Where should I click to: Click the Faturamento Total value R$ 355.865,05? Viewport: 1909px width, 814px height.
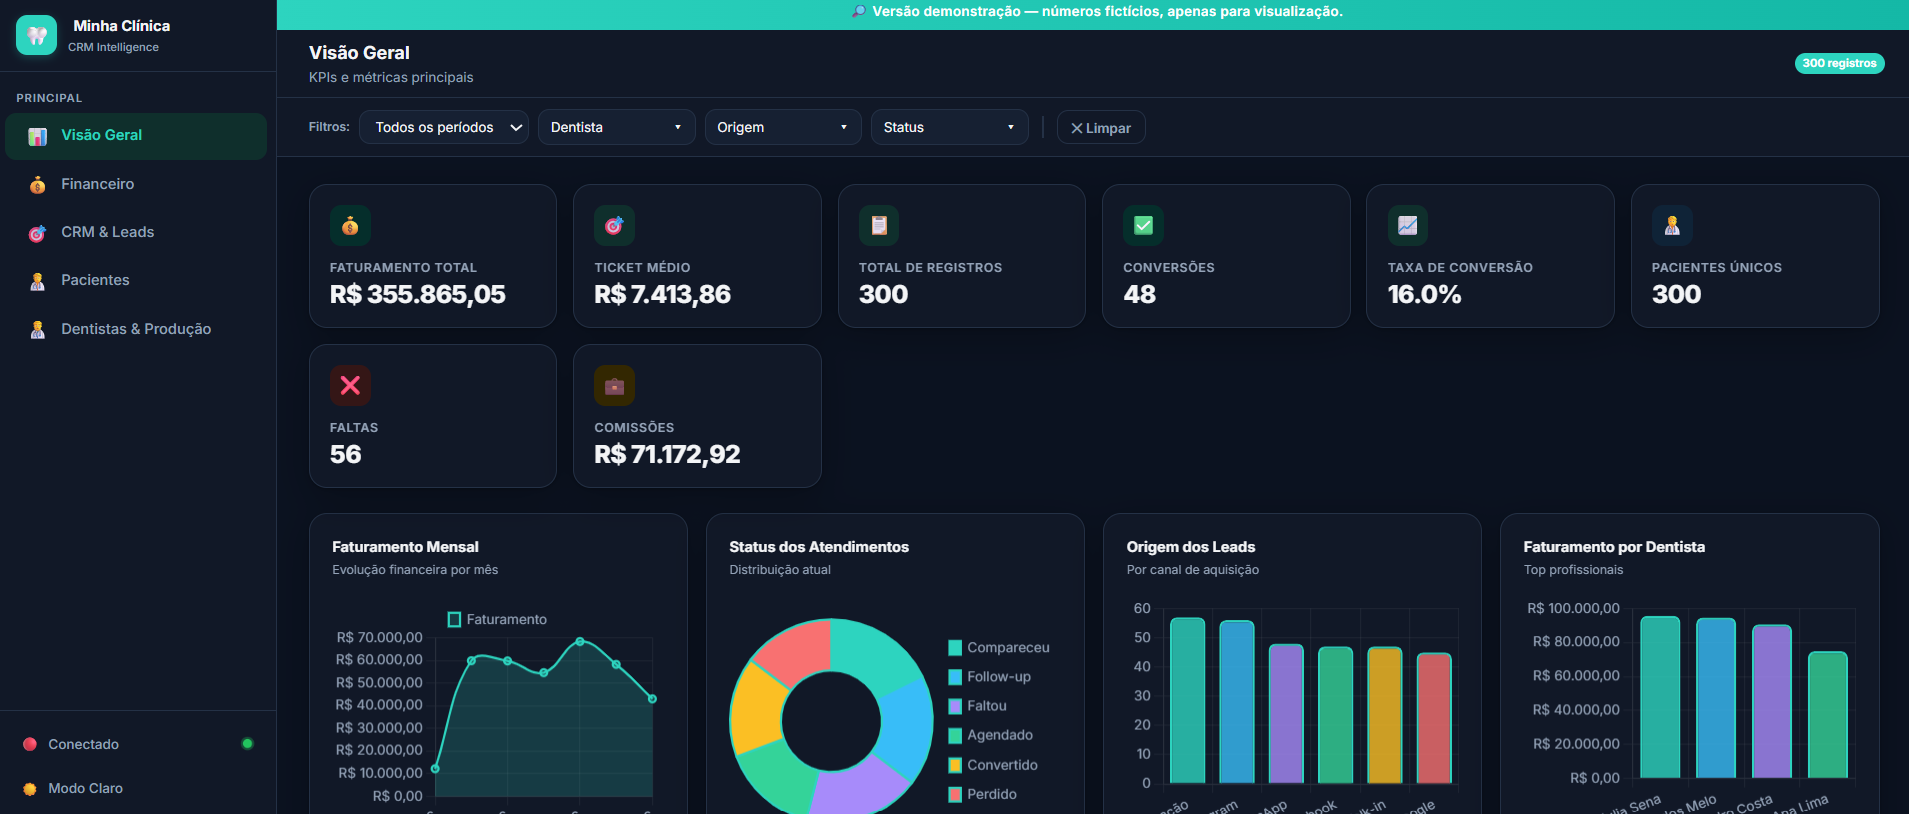[418, 294]
